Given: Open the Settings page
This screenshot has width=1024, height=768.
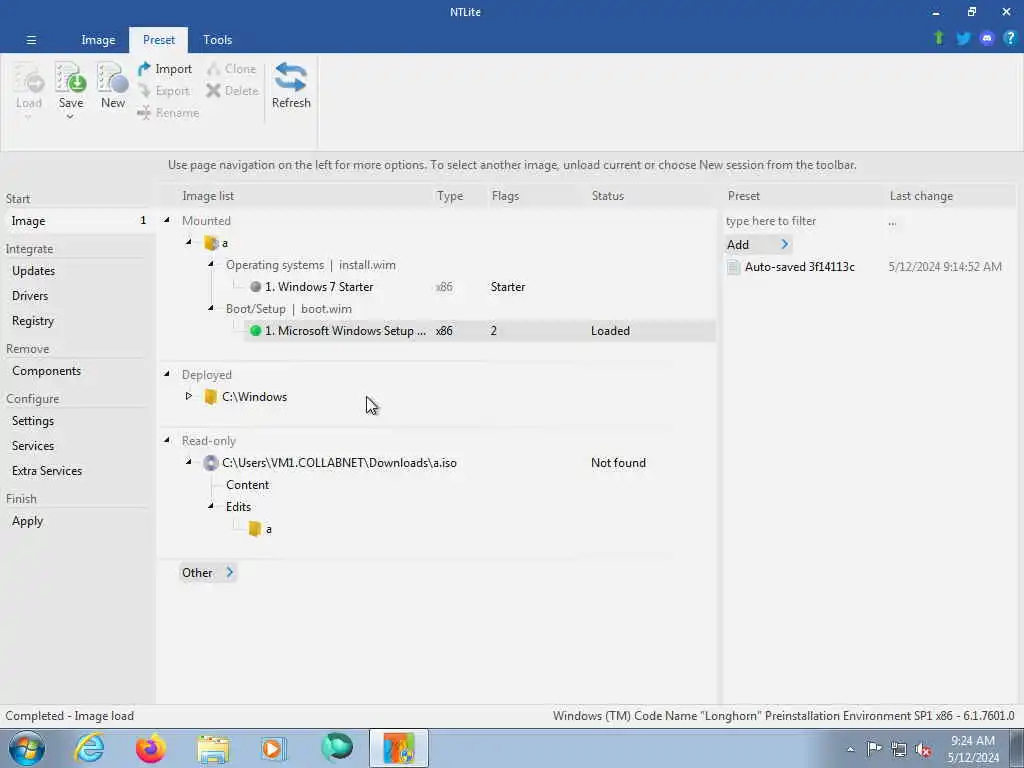Looking at the screenshot, I should 33,421.
